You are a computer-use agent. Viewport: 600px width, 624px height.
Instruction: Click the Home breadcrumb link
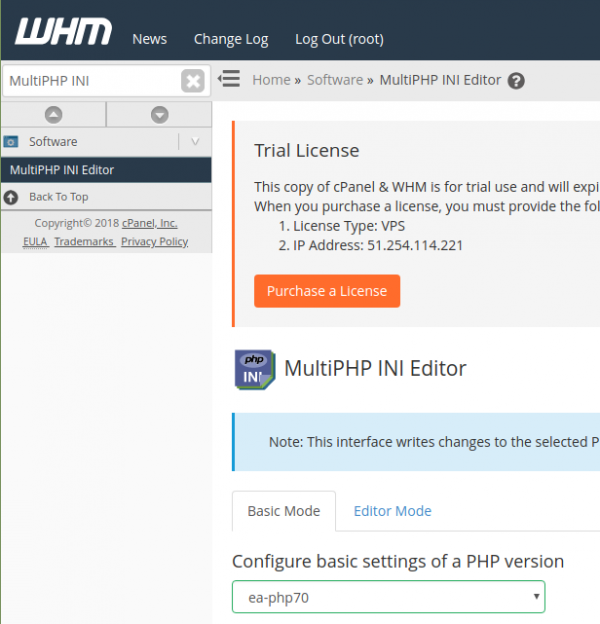pos(271,80)
